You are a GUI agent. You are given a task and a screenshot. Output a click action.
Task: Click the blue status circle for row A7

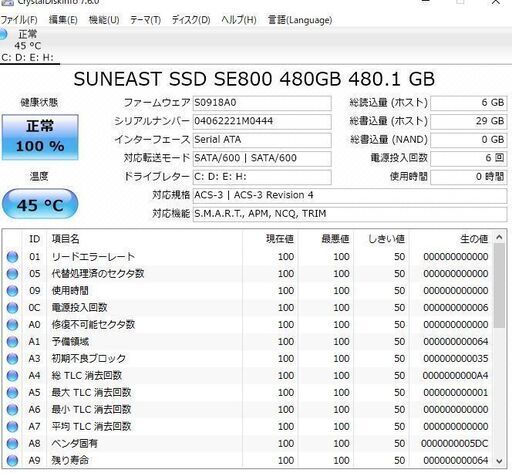tap(12, 427)
